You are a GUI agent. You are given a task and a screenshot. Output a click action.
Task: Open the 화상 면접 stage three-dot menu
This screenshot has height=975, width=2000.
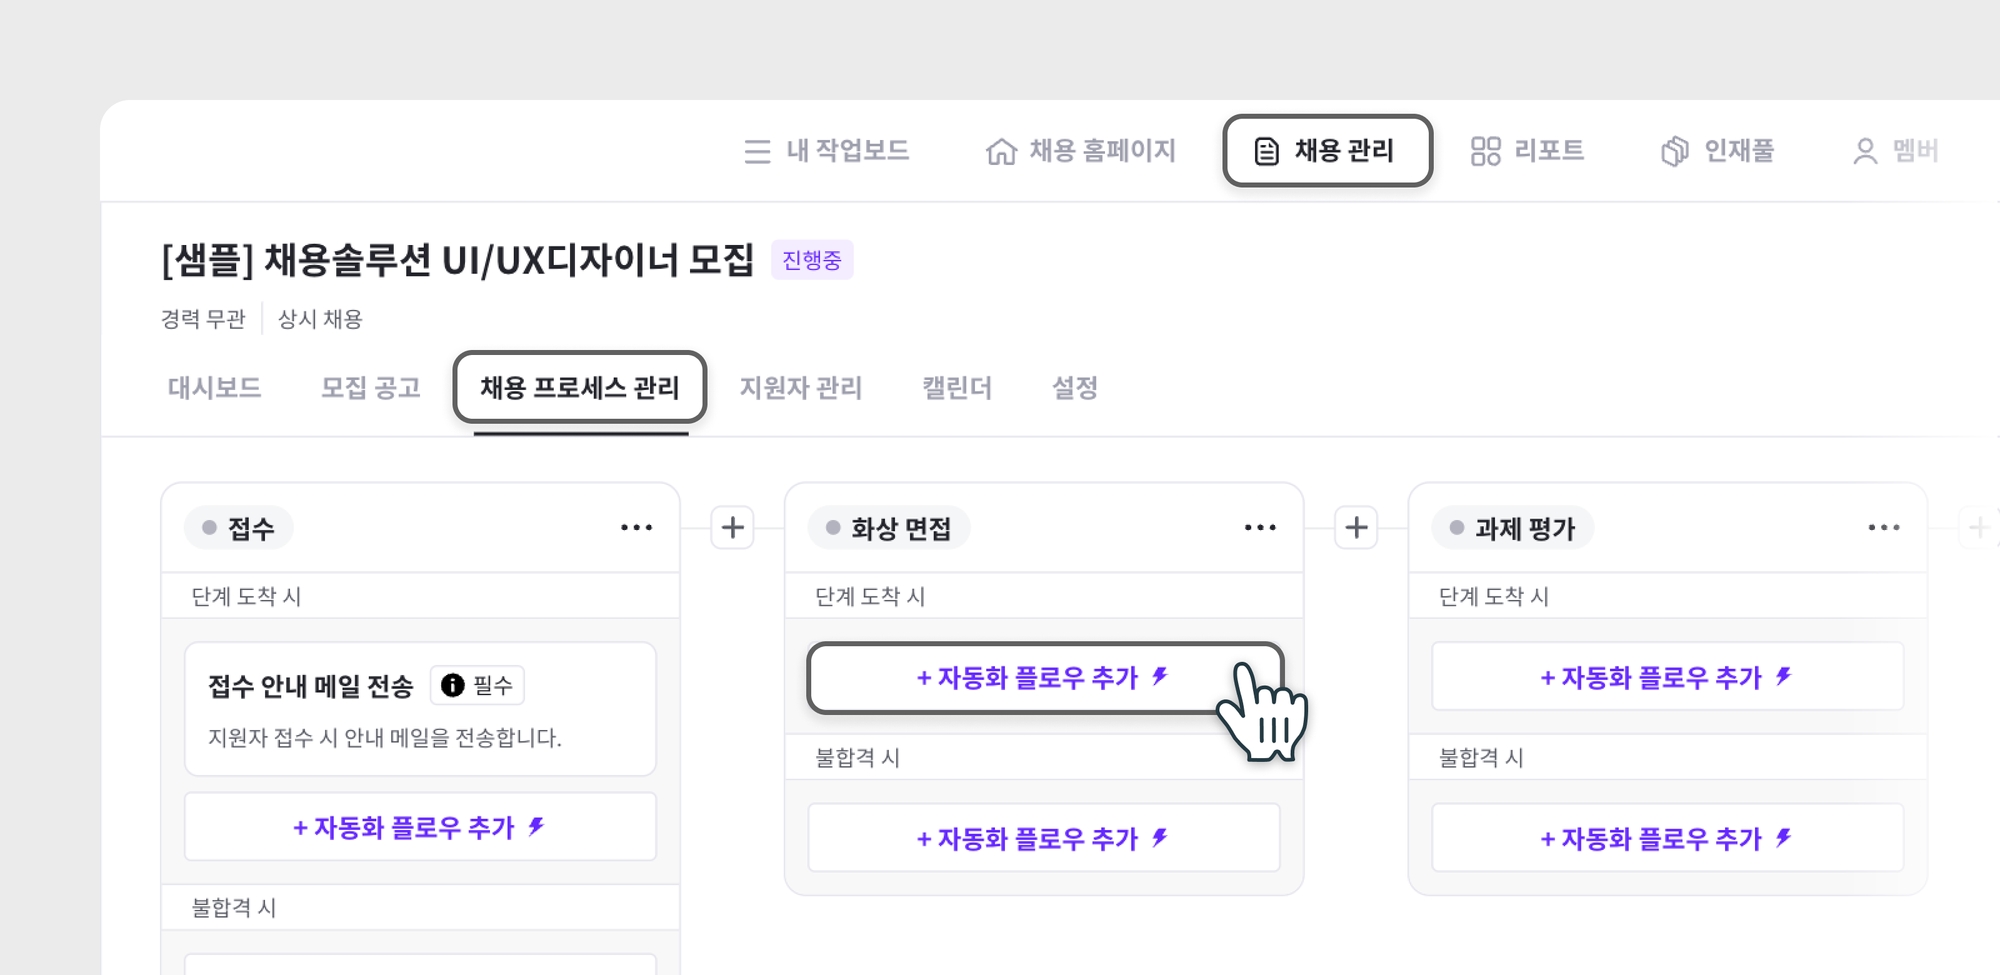click(1260, 527)
